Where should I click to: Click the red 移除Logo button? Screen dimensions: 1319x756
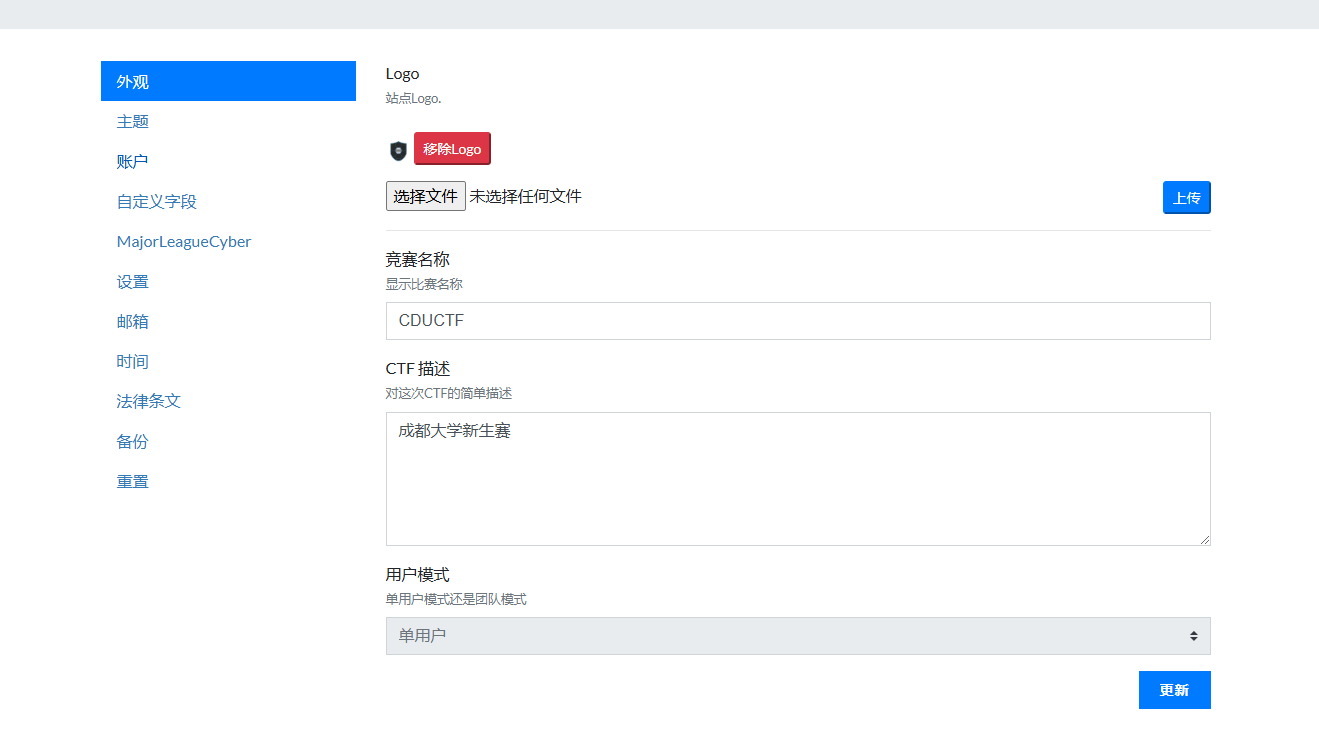(452, 149)
